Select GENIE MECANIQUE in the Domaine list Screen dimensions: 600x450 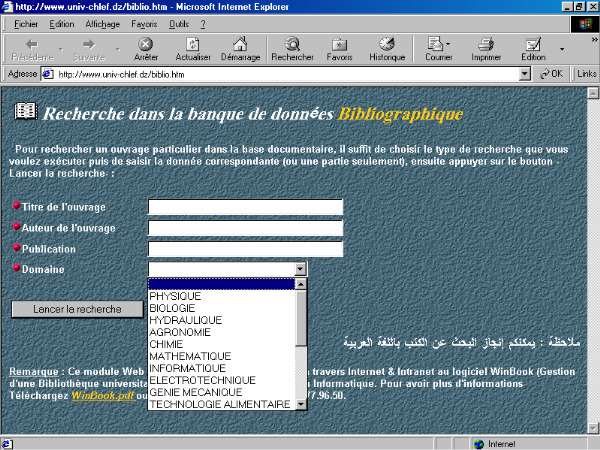click(222, 392)
